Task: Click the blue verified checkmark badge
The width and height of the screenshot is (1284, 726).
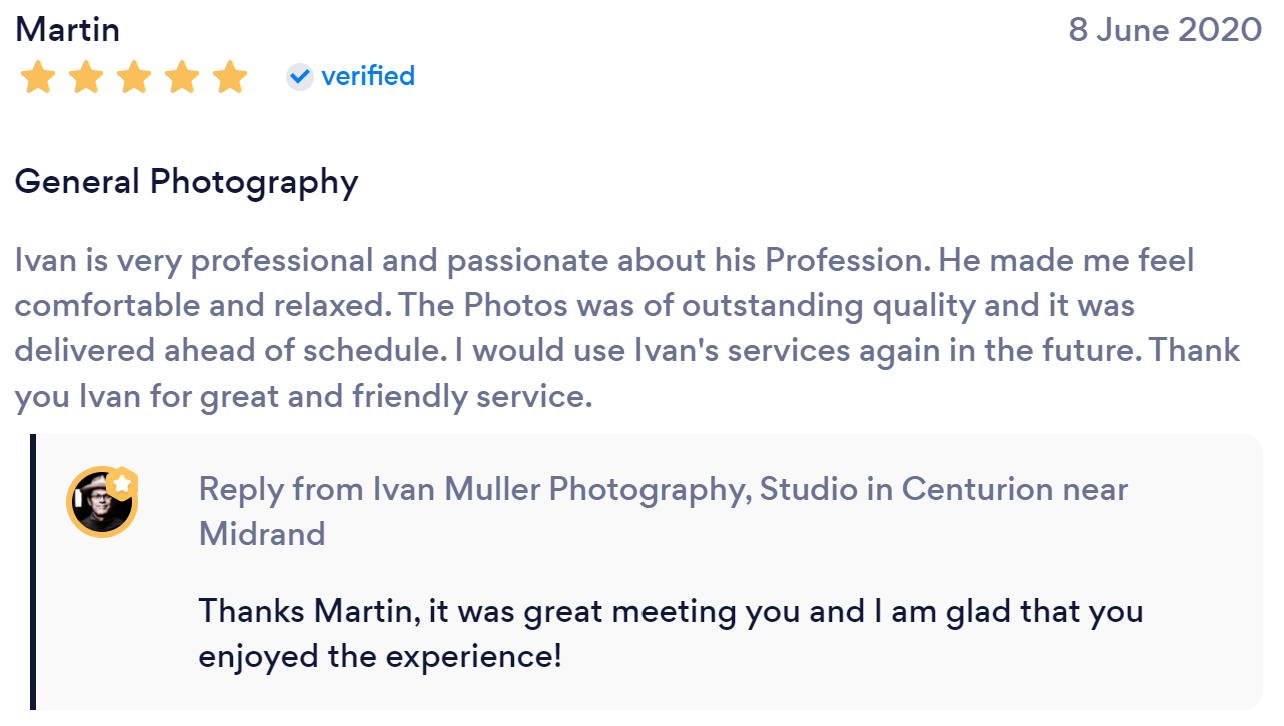Action: [299, 76]
